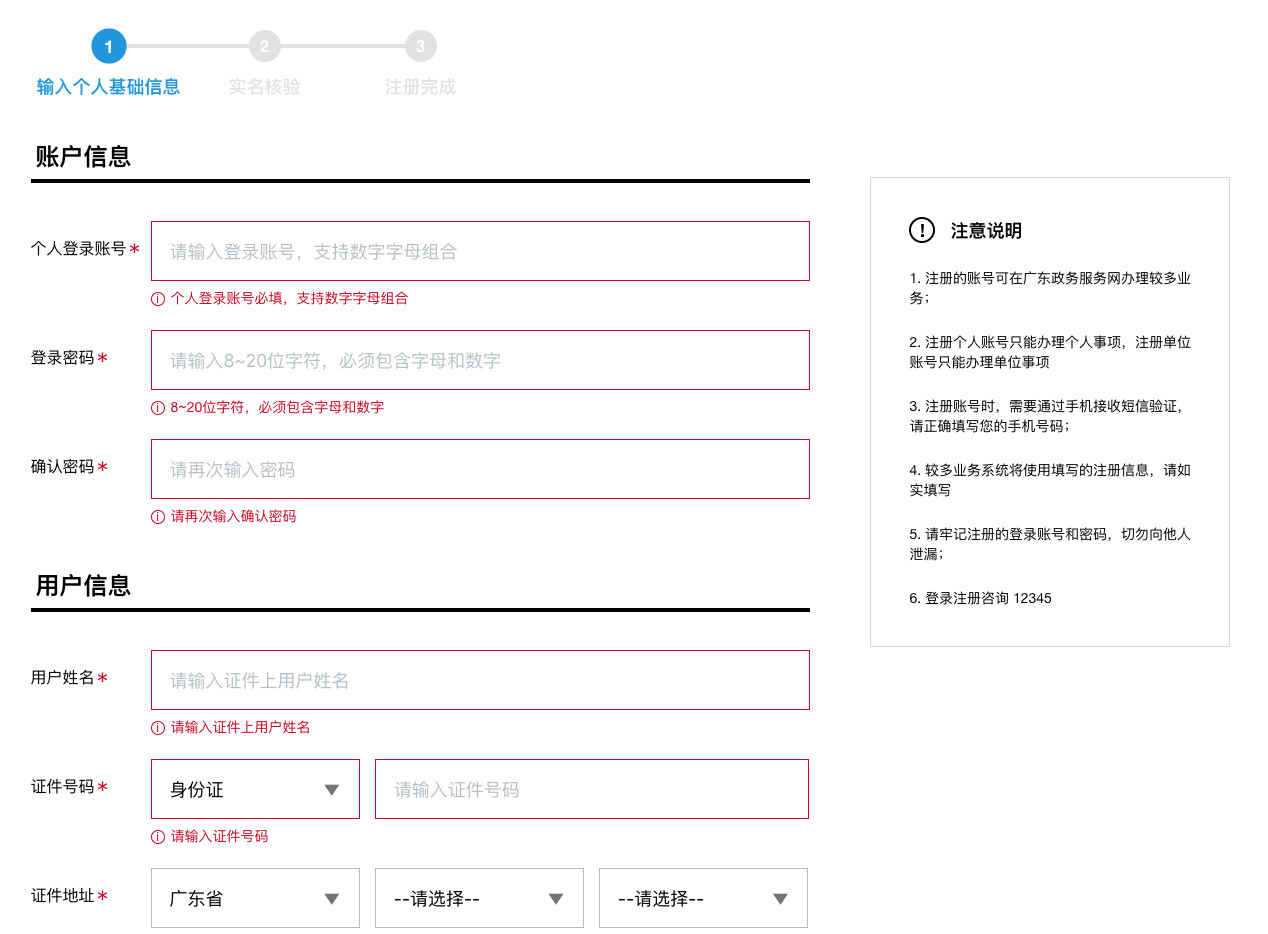Open the district --请选择-- dropdown
This screenshot has width=1268, height=934.
tap(703, 898)
